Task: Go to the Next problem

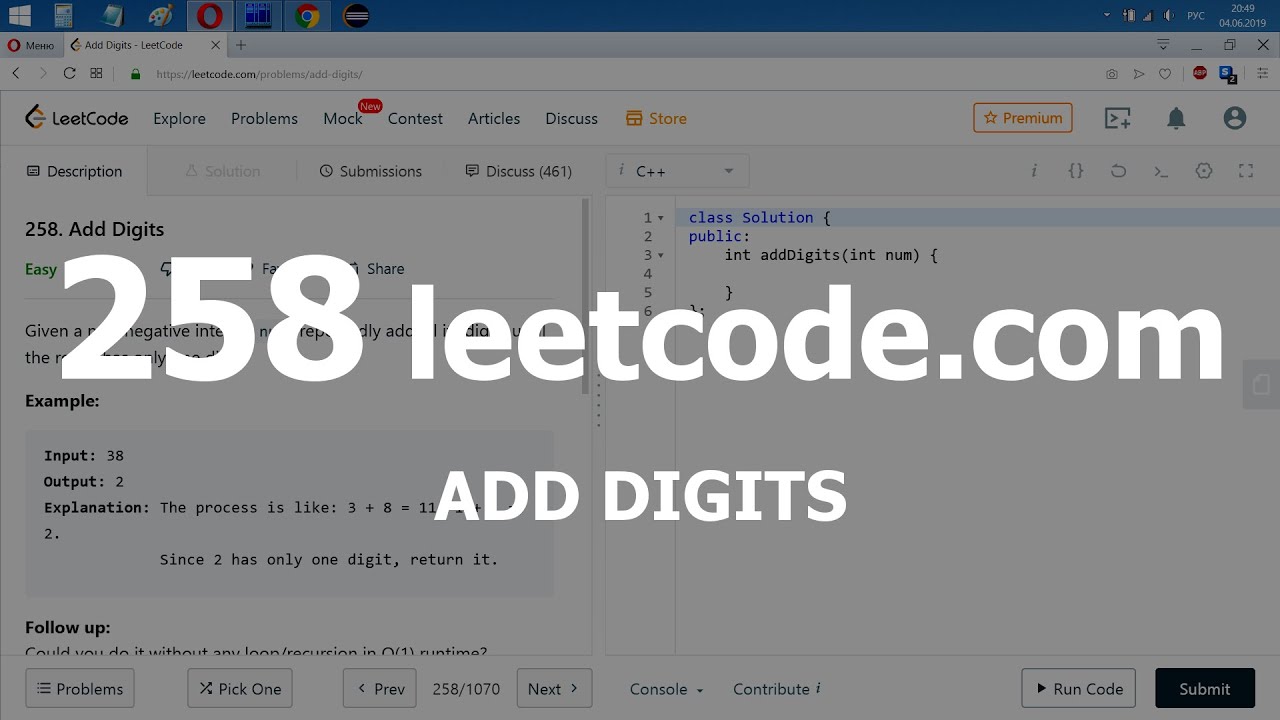Action: pos(554,689)
